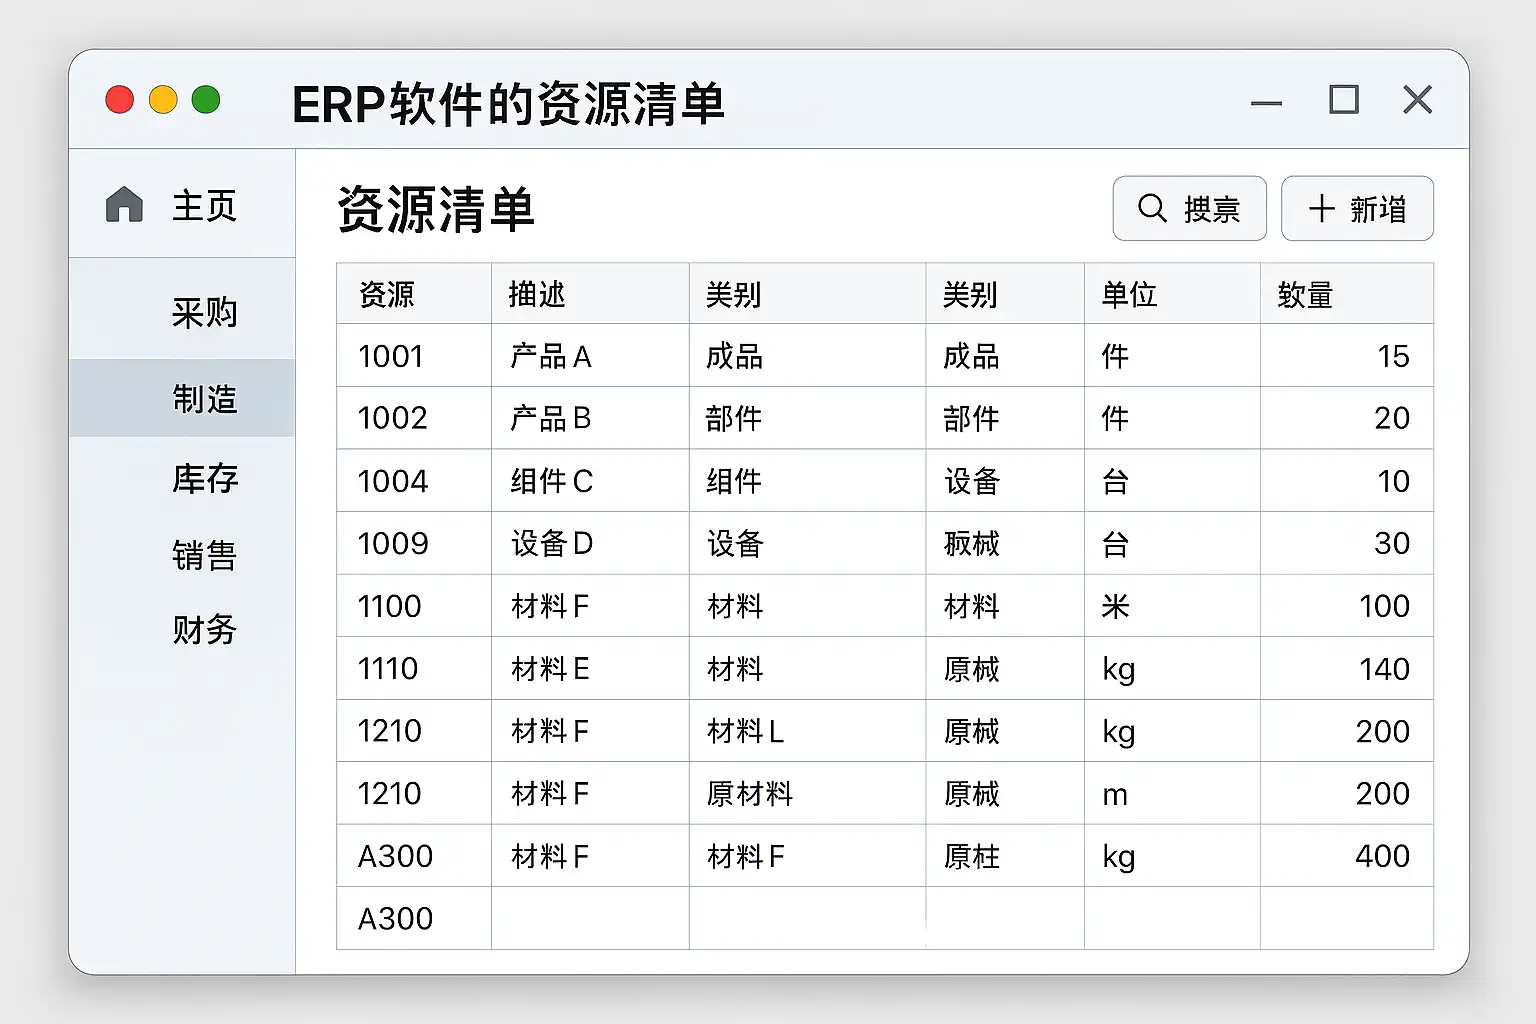Click the 原材料 category cell
The image size is (1536, 1024).
coord(750,794)
